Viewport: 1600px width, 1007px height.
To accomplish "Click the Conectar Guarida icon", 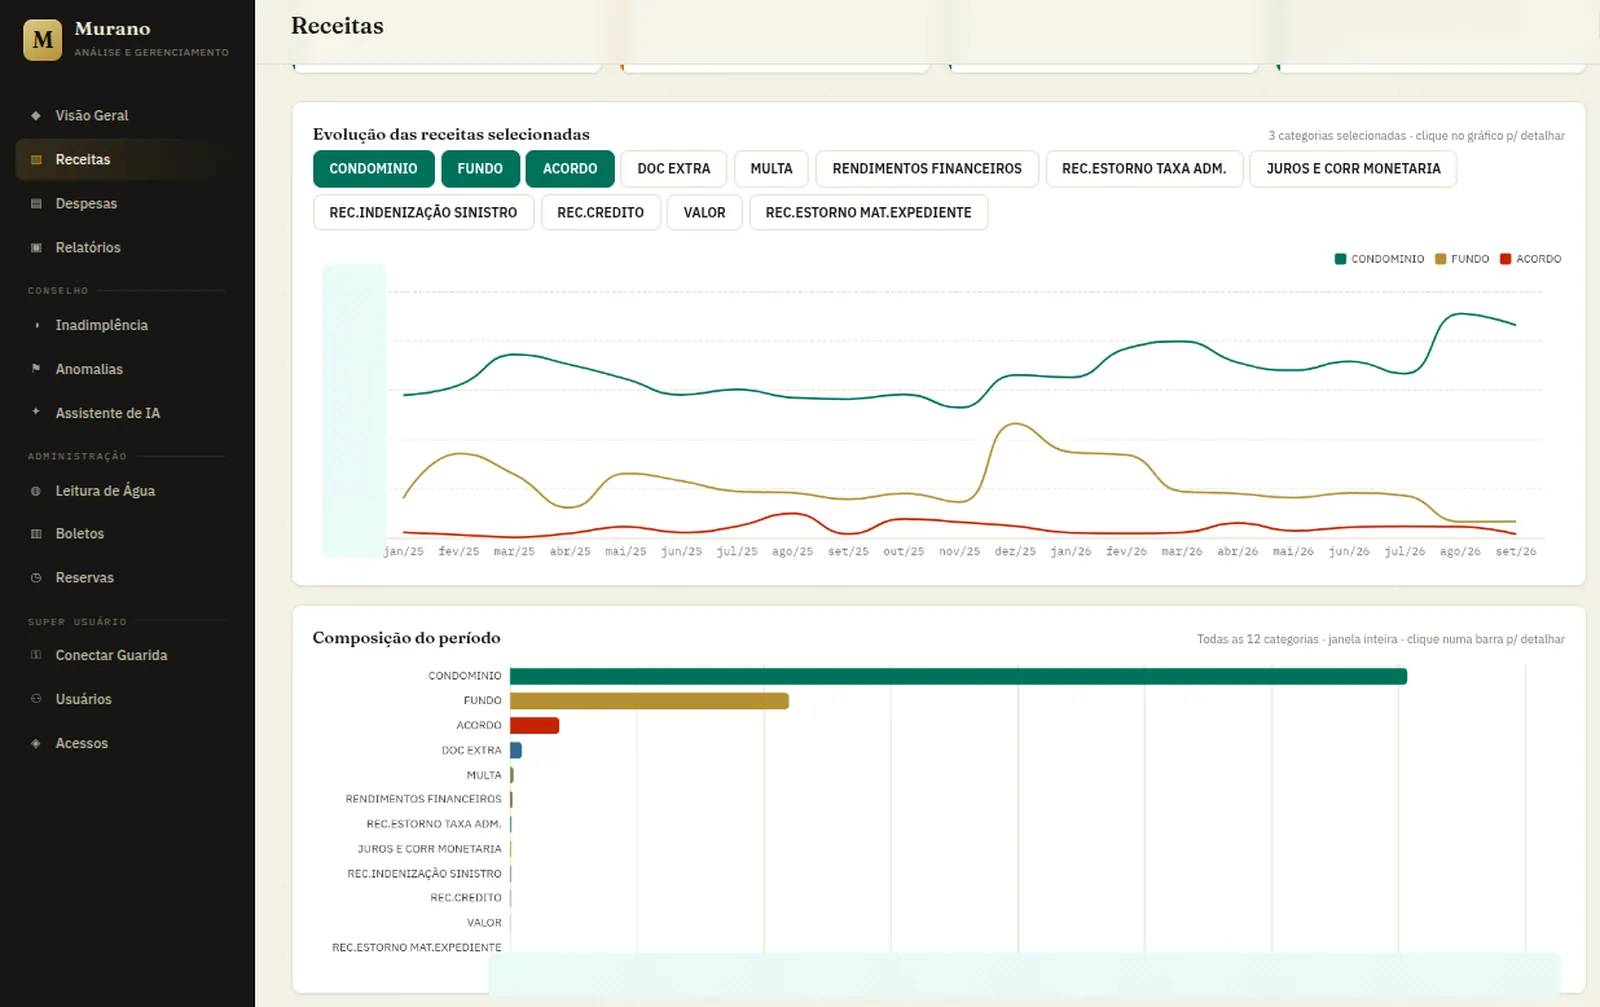I will pyautogui.click(x=36, y=655).
